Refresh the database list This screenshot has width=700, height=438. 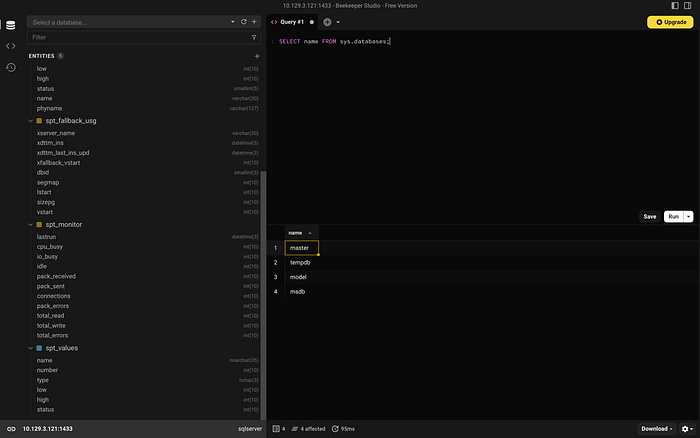pyautogui.click(x=244, y=22)
